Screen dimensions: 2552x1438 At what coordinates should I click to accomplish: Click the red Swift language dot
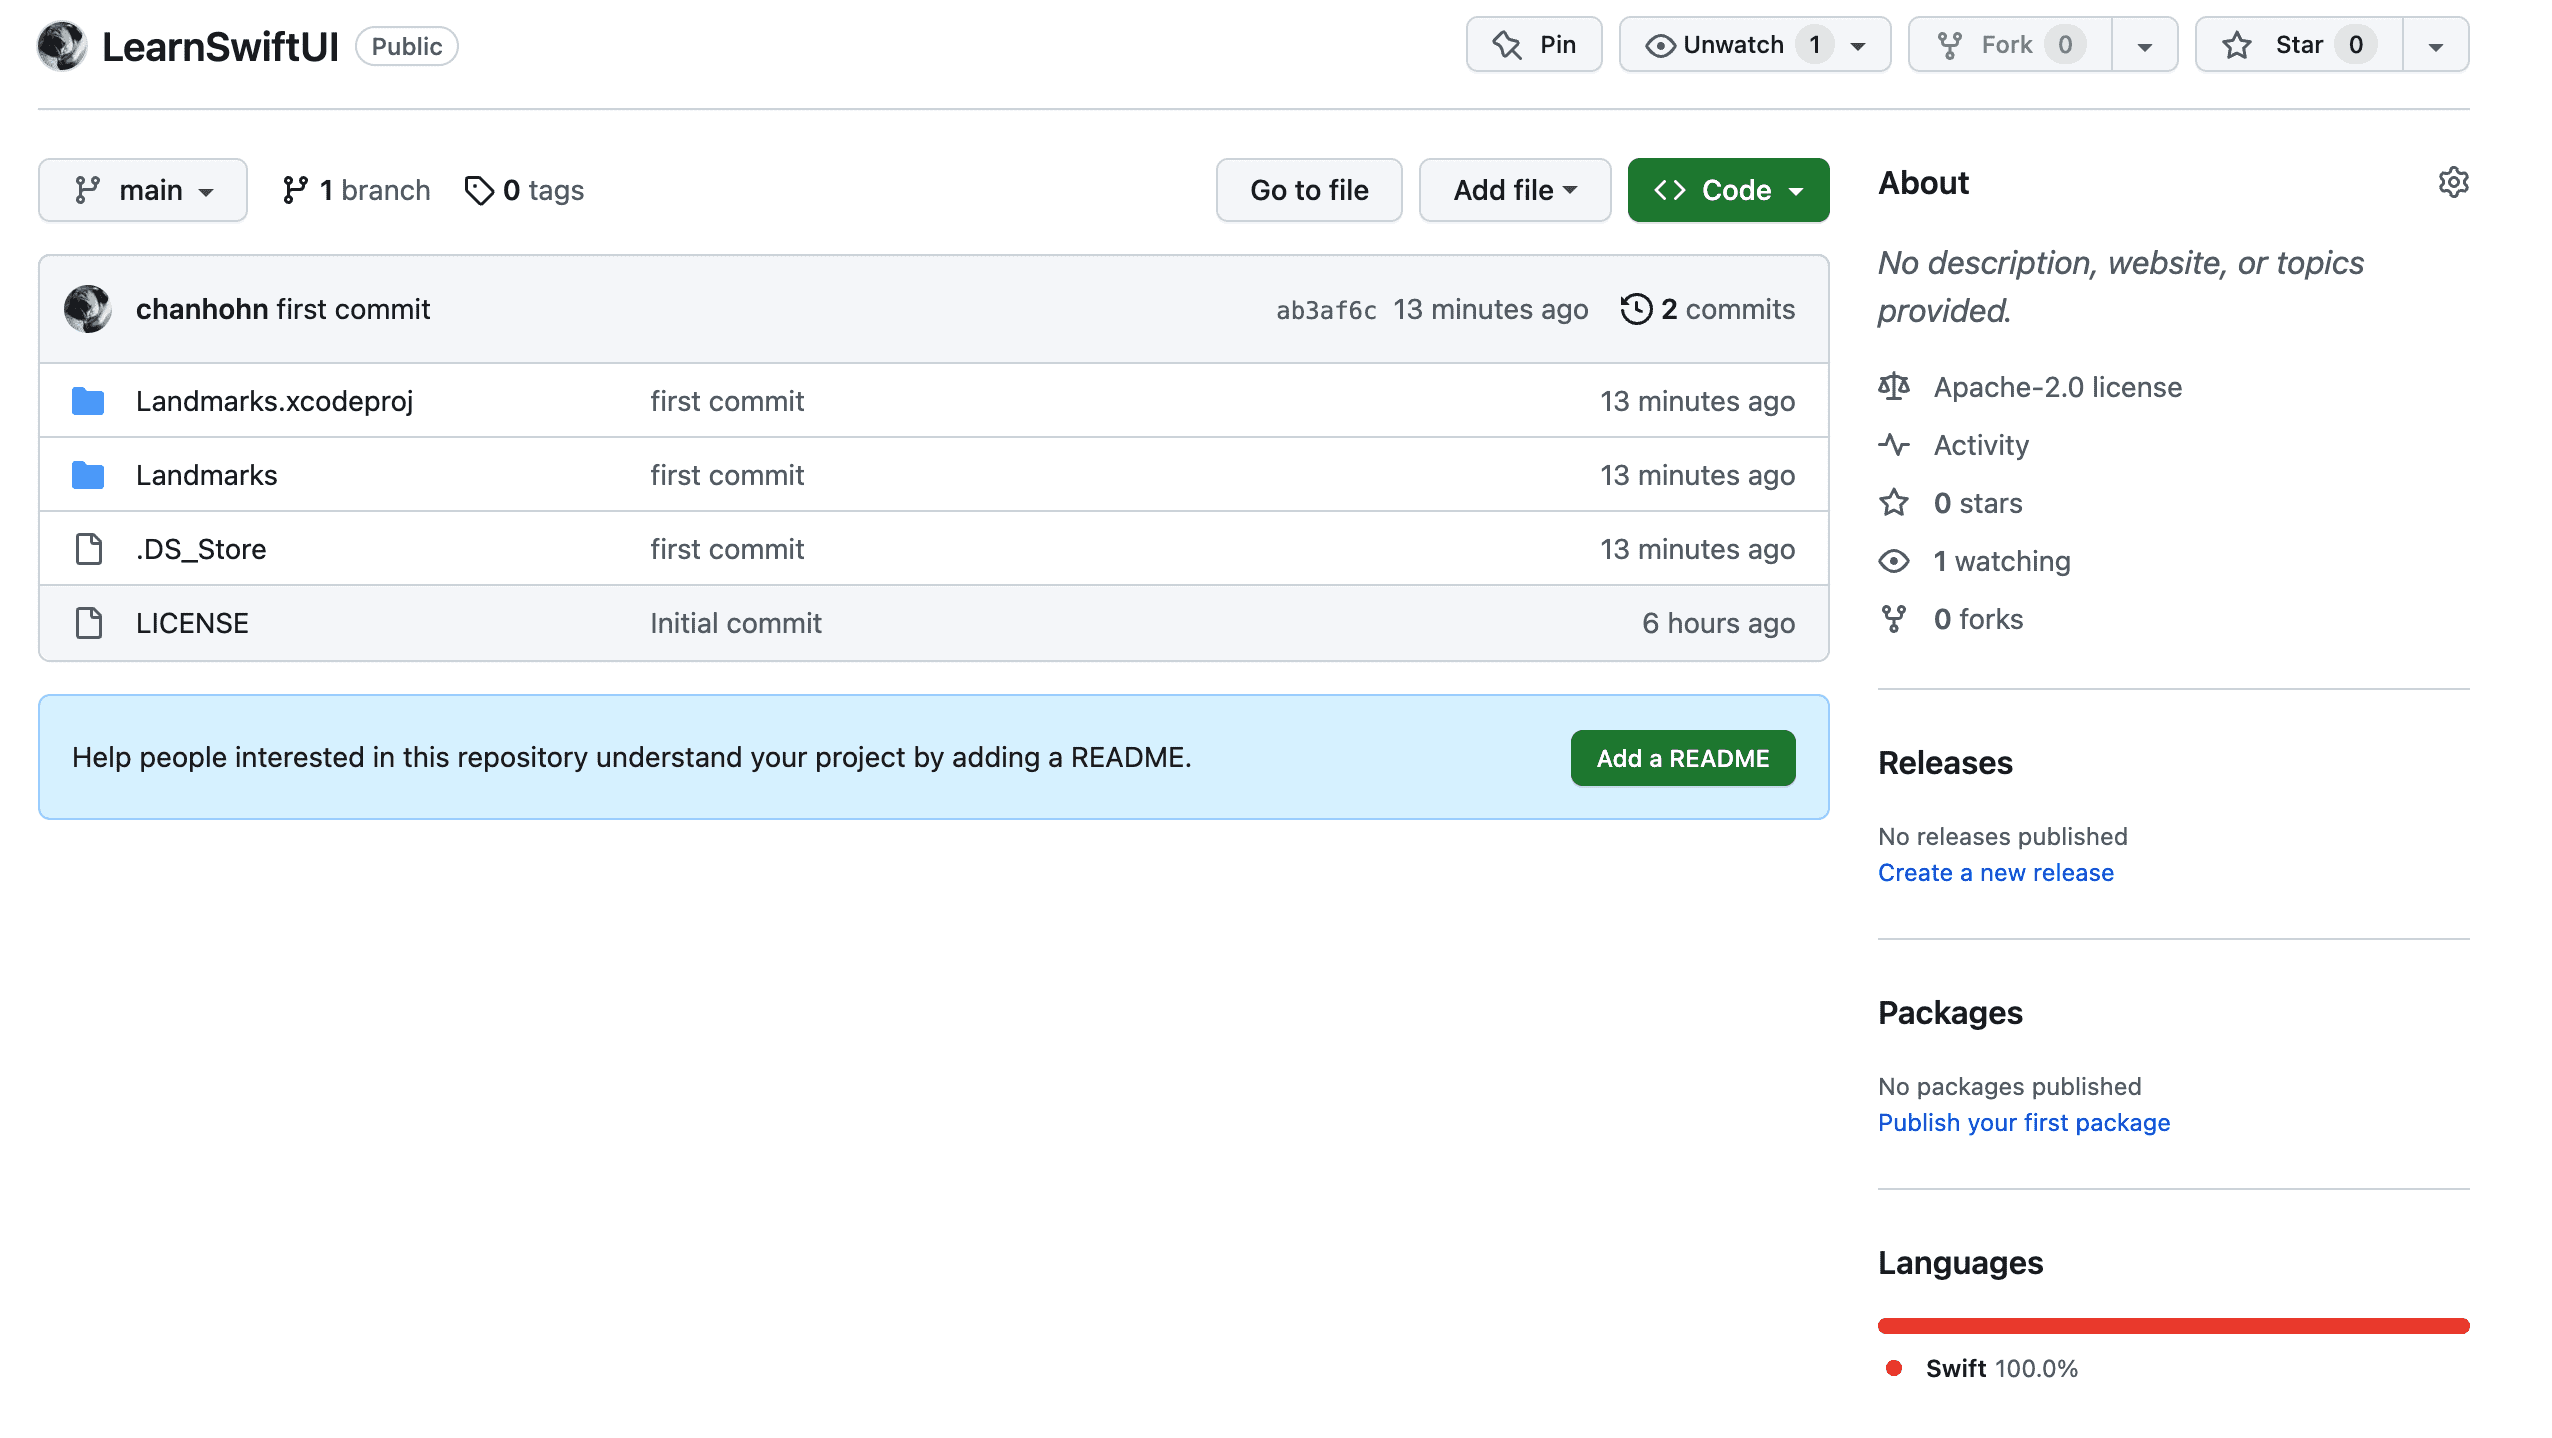point(1894,1368)
